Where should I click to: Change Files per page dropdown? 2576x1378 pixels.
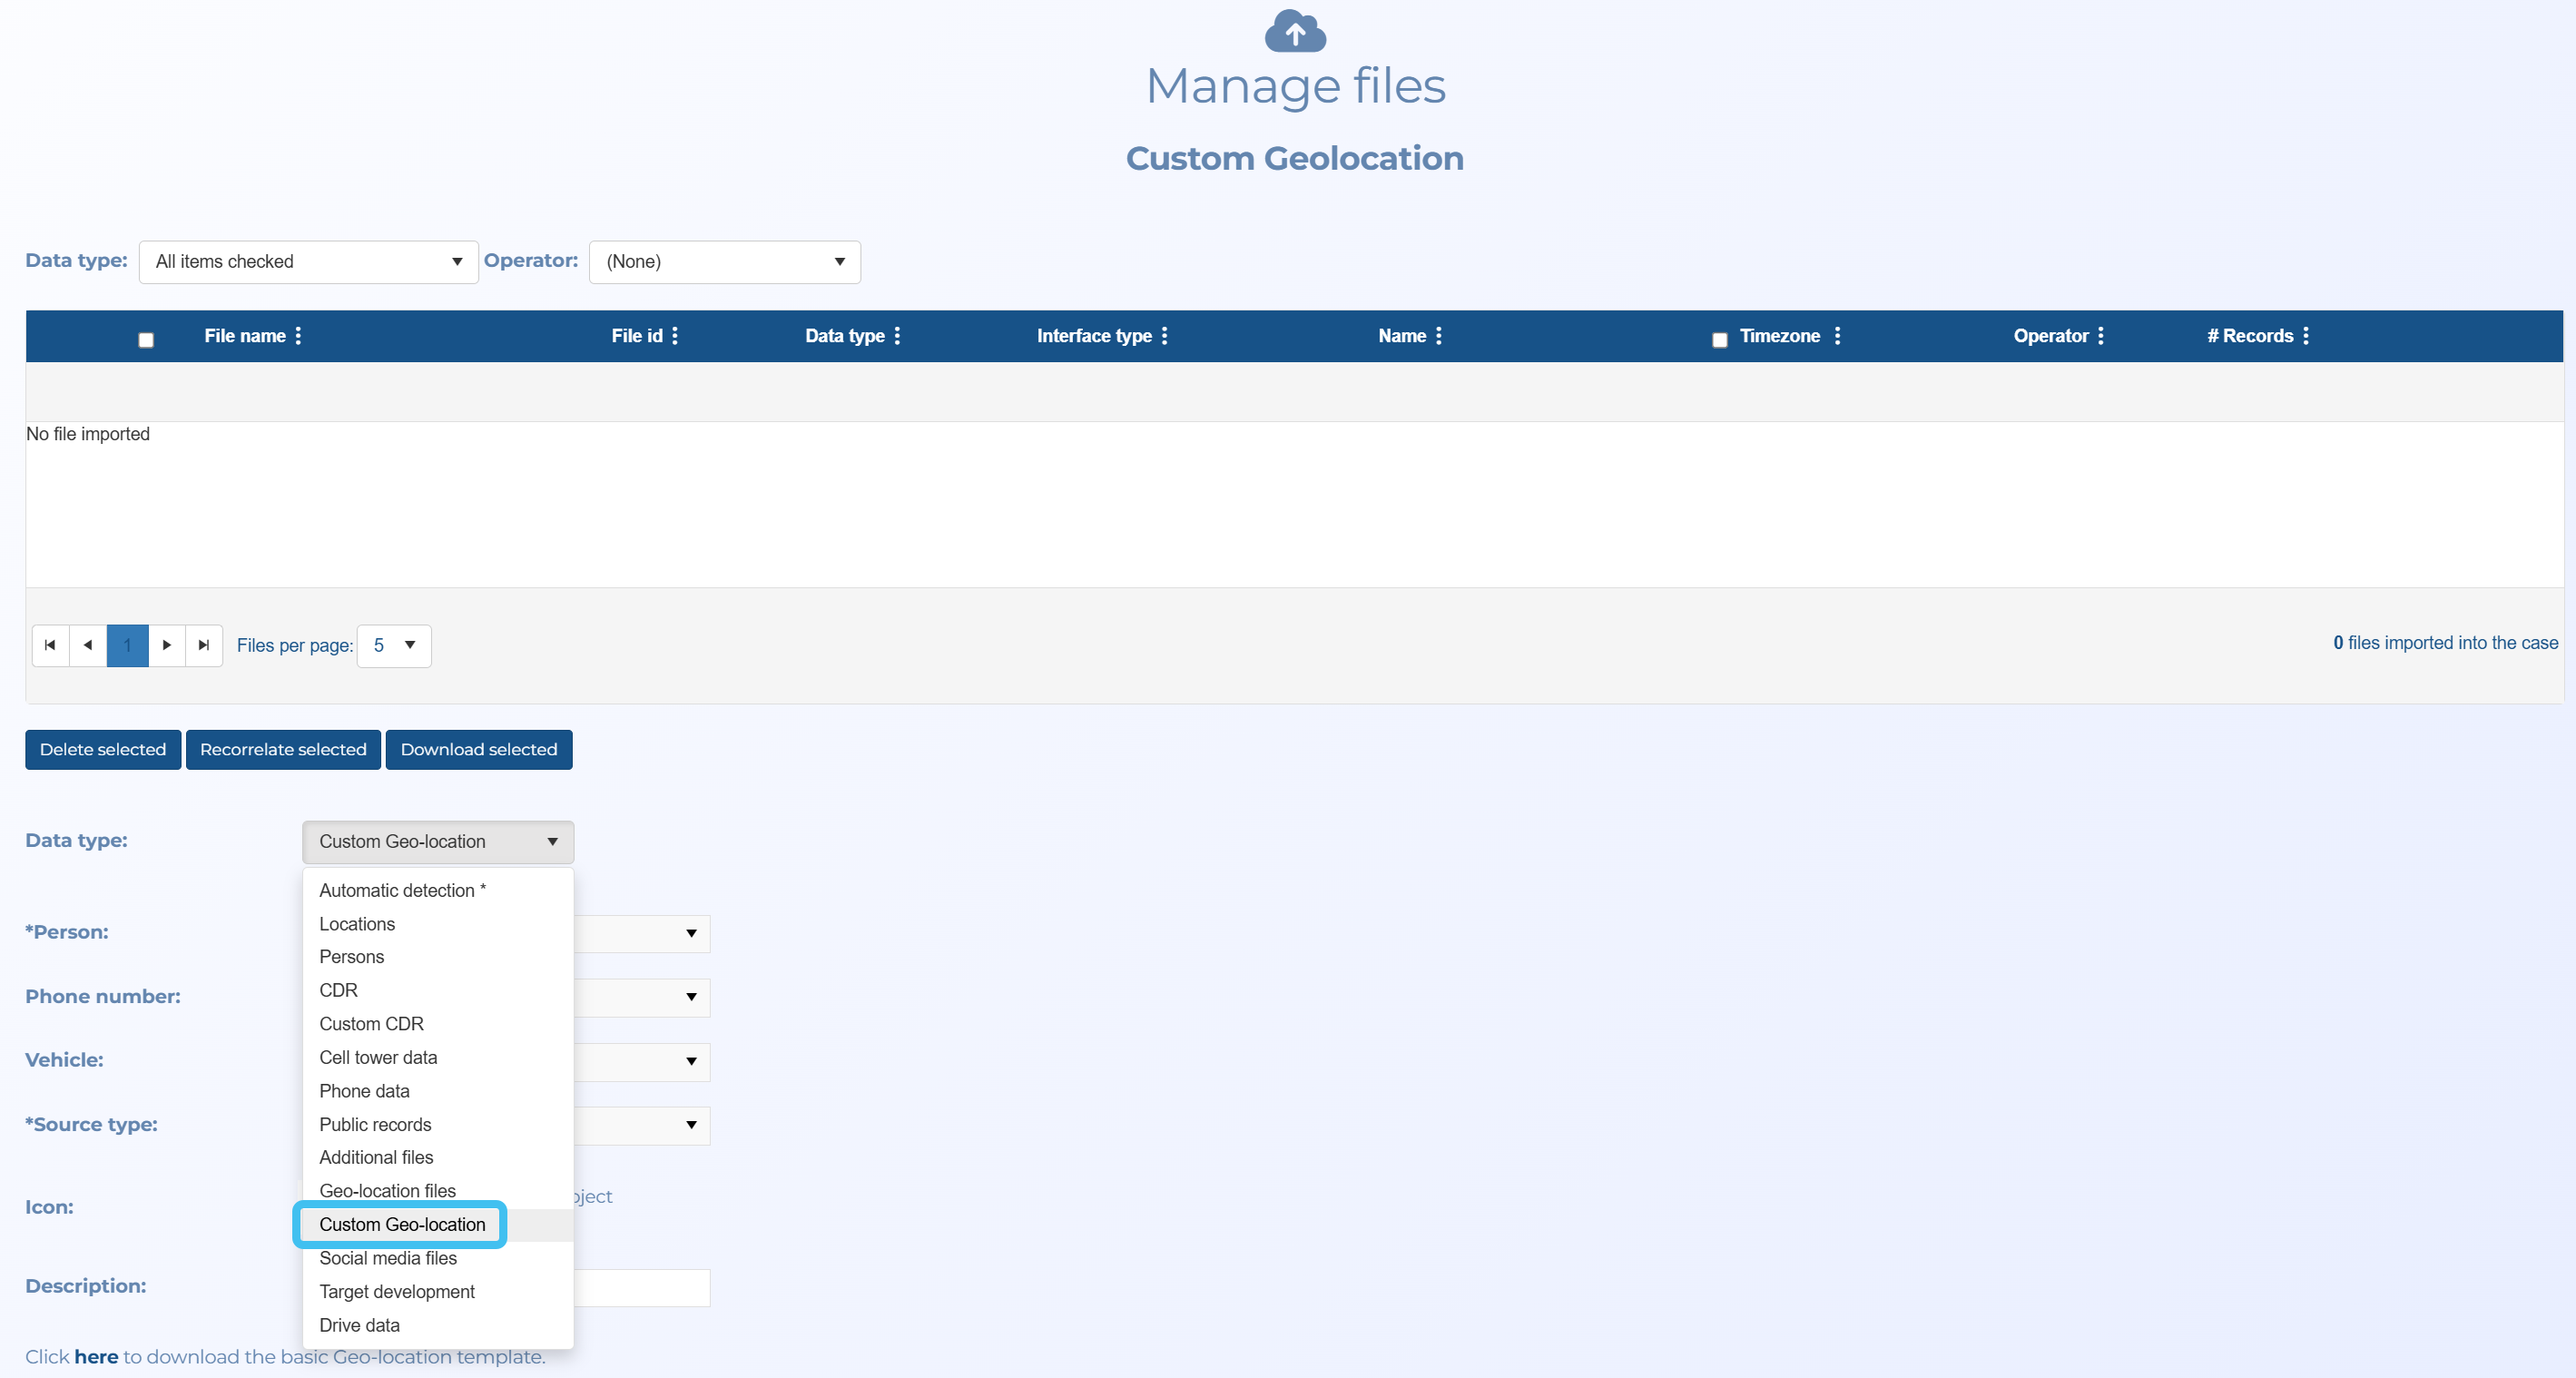(394, 646)
